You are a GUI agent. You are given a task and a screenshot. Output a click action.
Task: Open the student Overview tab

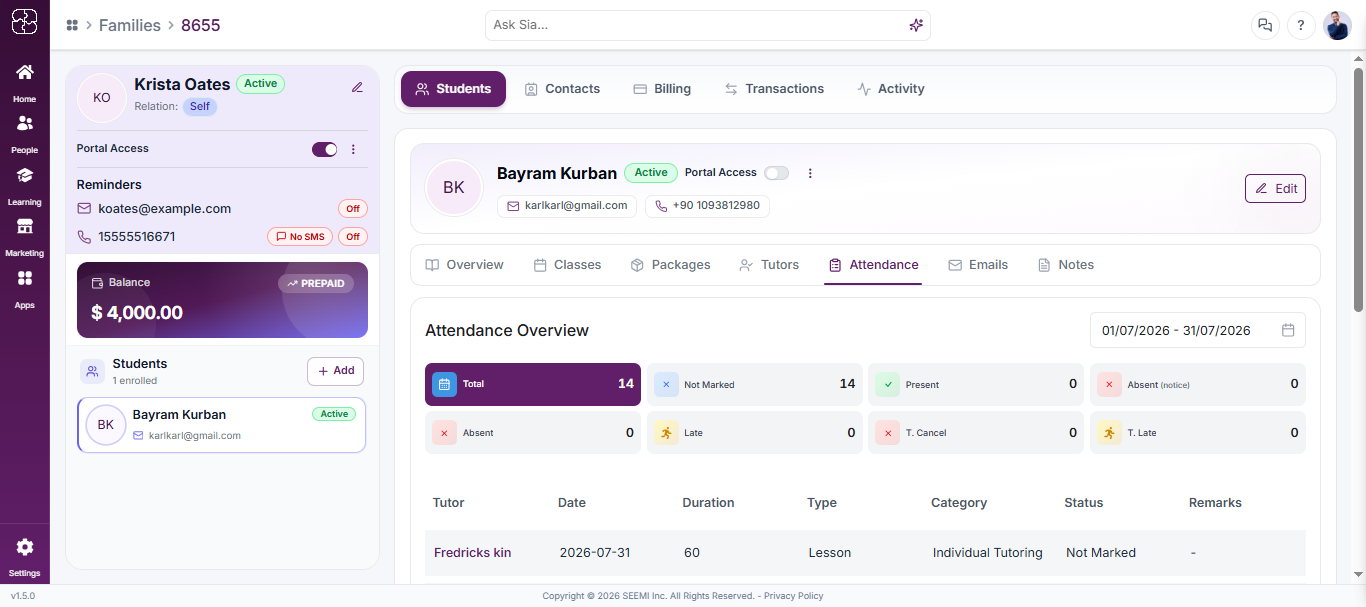[x=465, y=265]
